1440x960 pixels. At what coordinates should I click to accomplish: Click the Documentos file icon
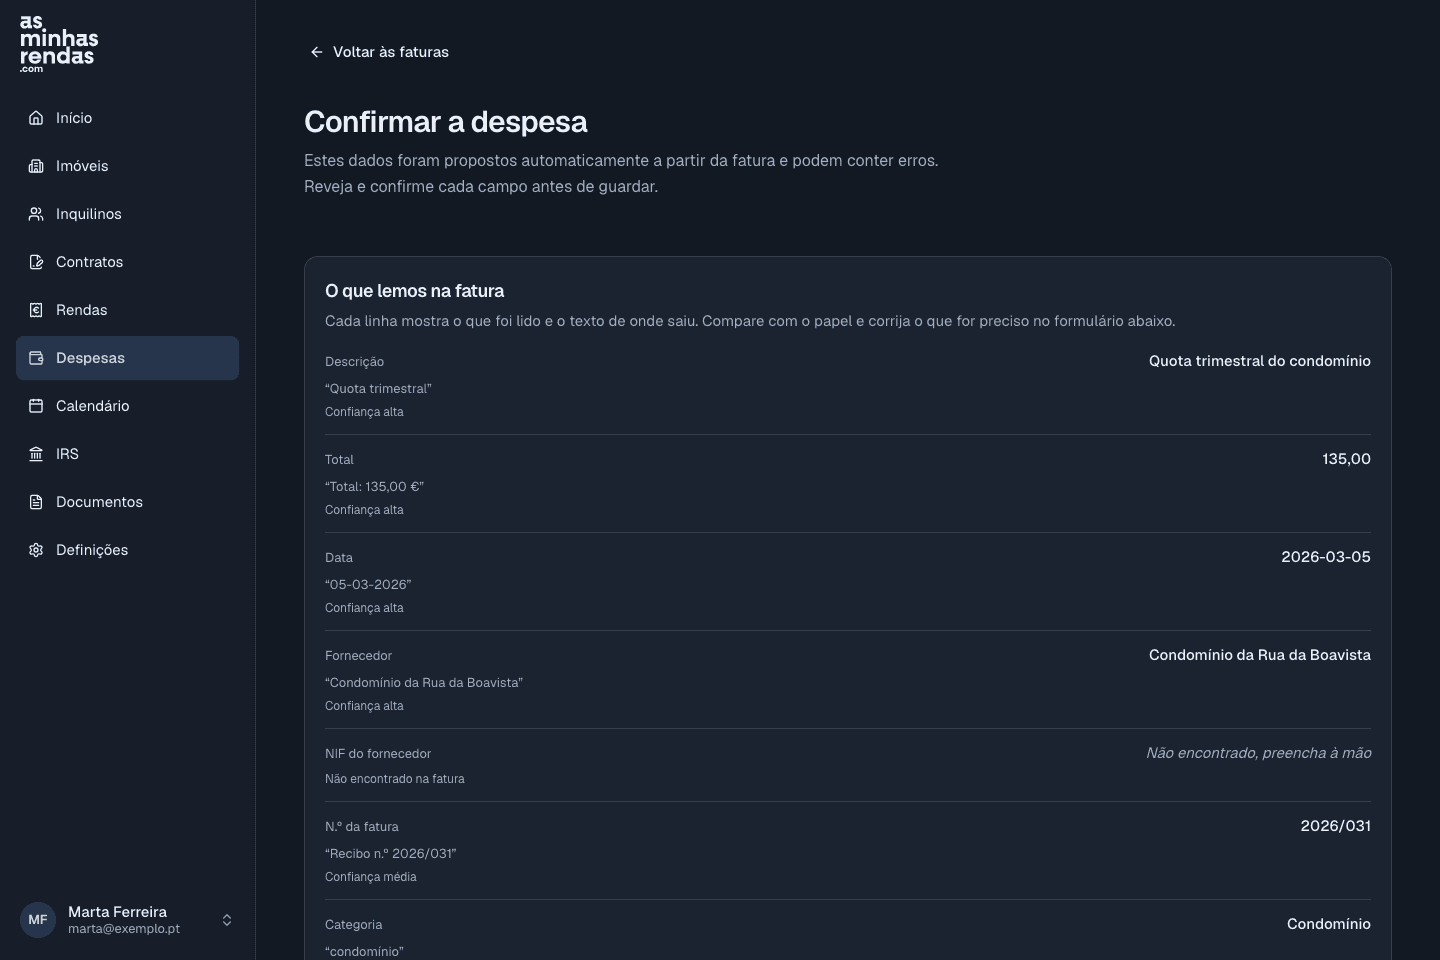click(36, 502)
